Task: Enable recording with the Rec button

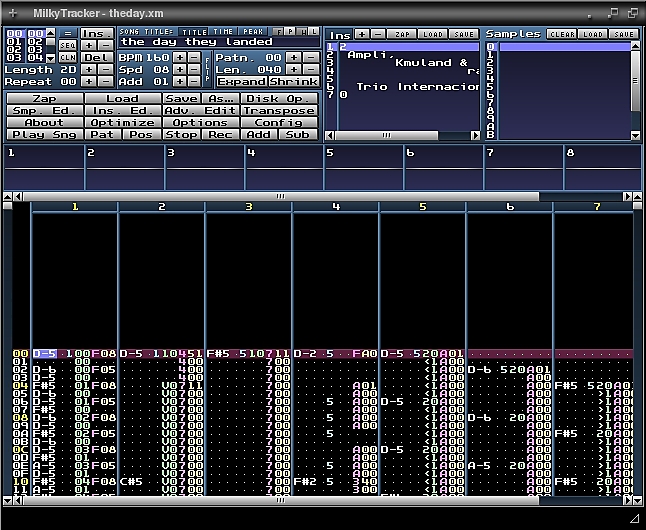Action: (220, 135)
